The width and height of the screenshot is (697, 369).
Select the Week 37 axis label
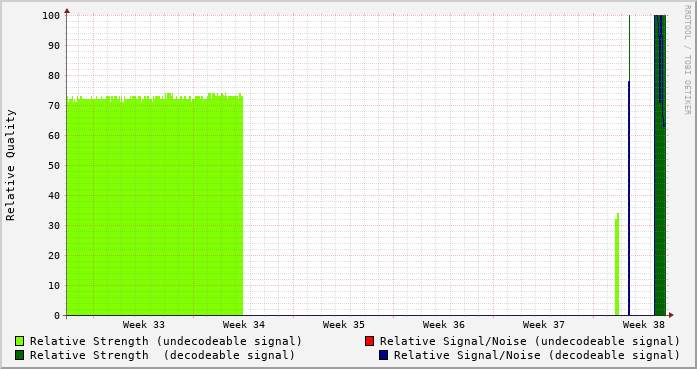(x=544, y=325)
